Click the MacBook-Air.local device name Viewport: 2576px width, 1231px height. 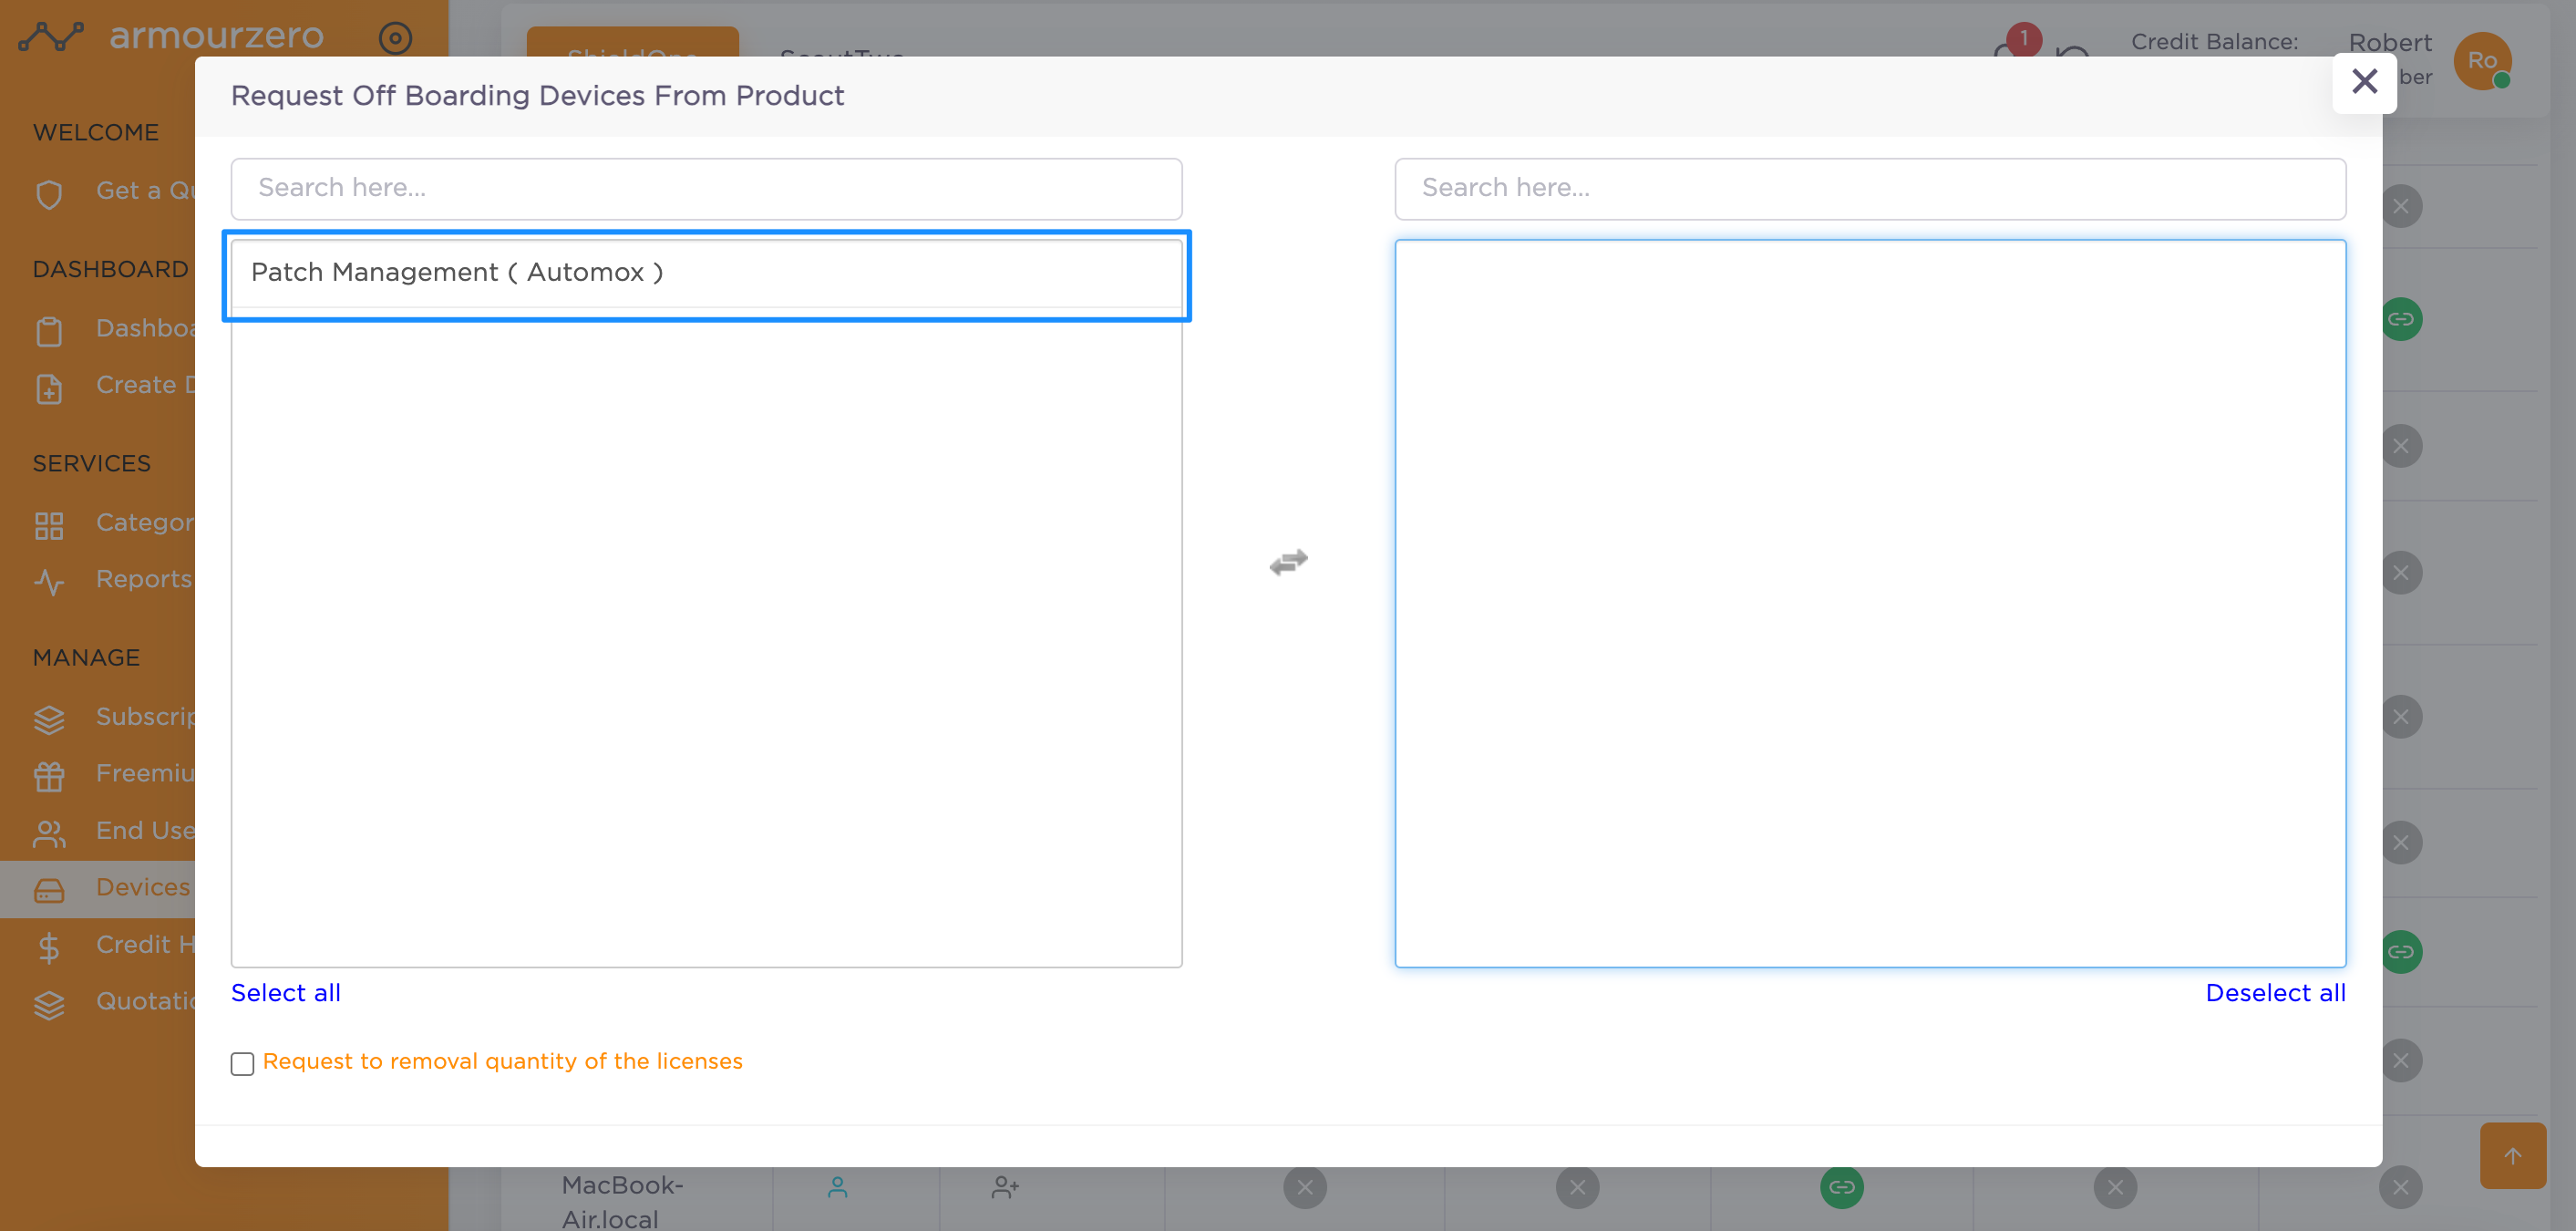622,1201
